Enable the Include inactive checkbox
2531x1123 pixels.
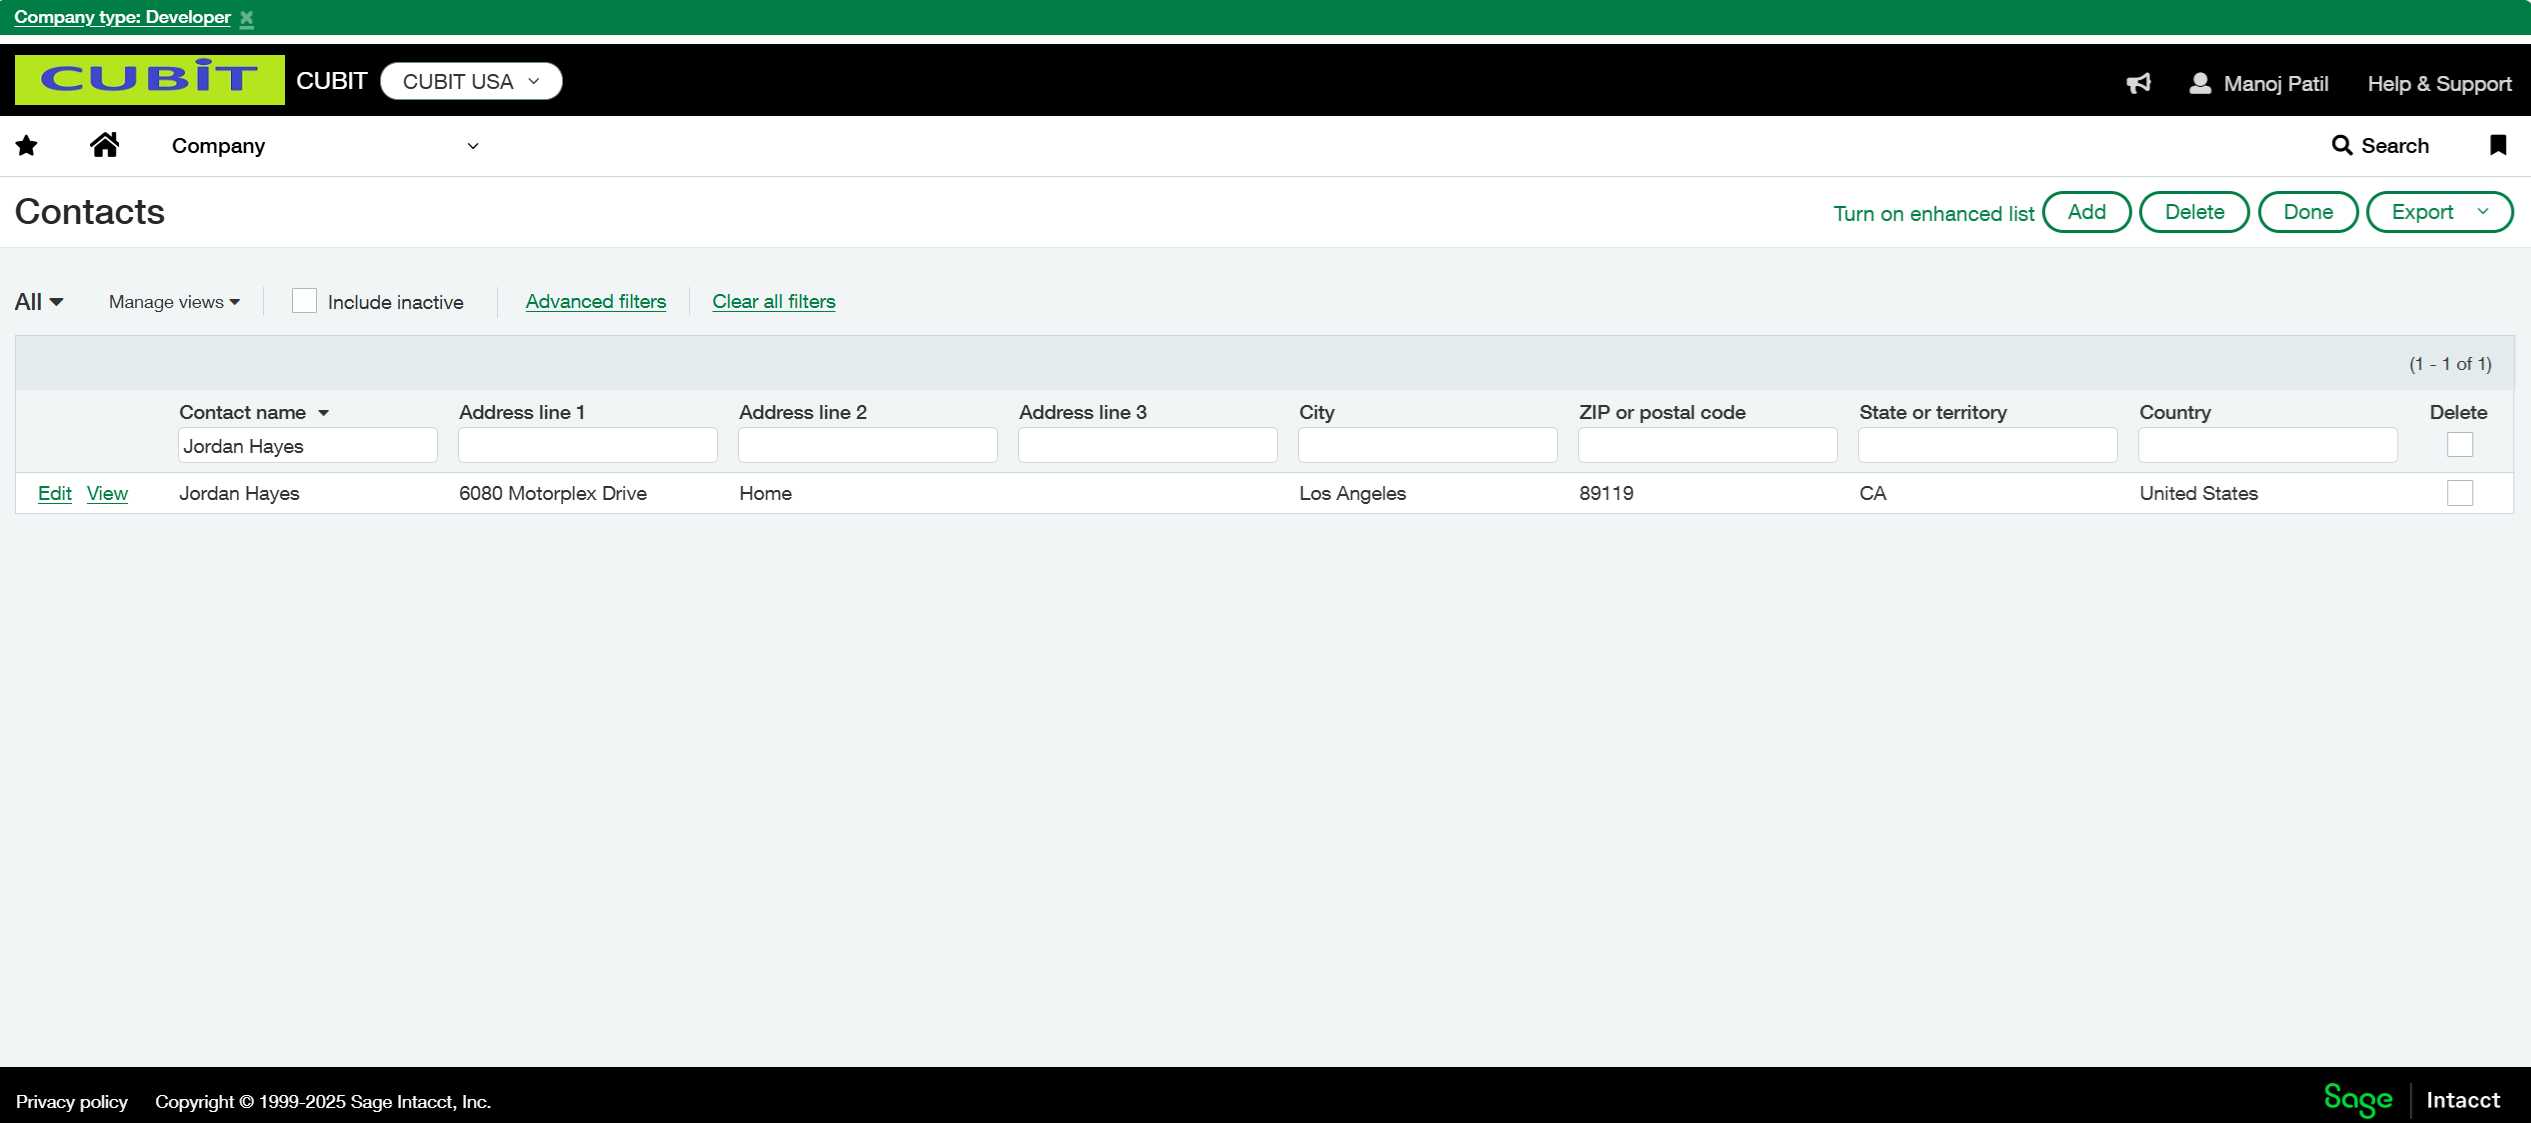304,301
